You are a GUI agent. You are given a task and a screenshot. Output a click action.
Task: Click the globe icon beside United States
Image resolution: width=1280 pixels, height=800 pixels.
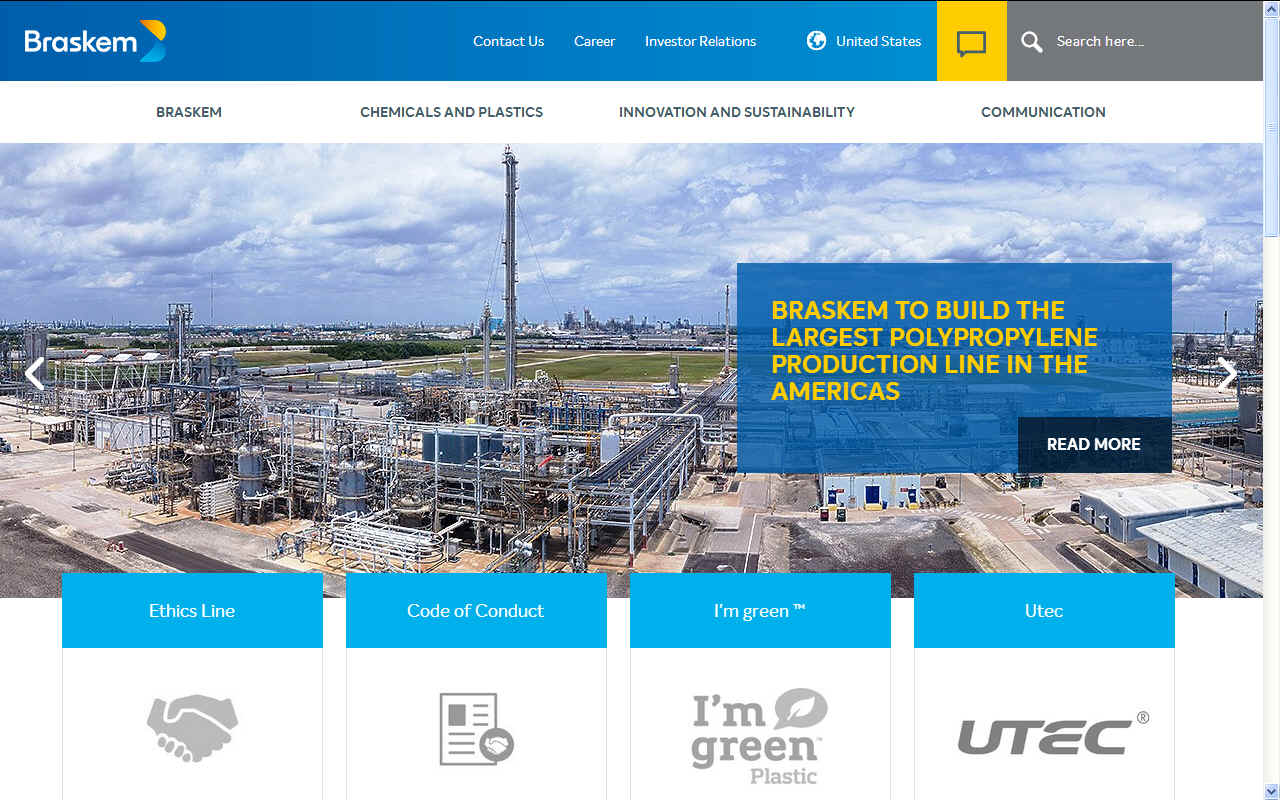(x=816, y=41)
